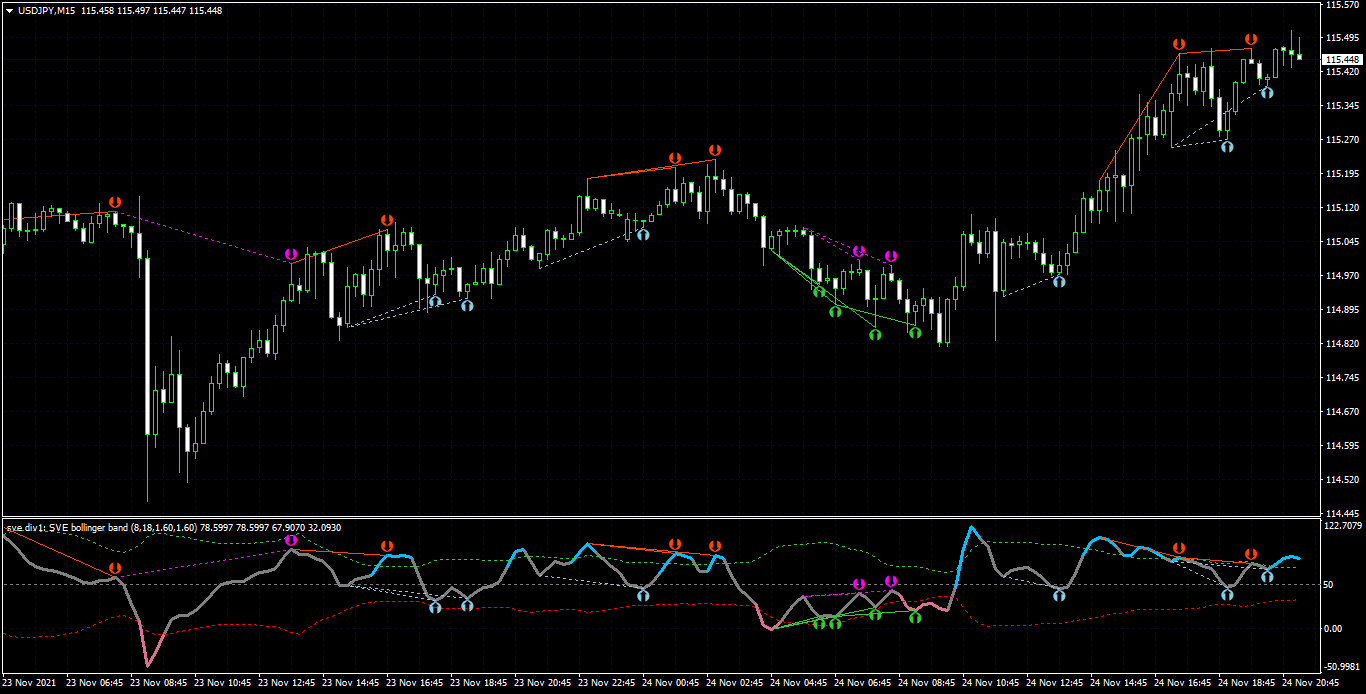Click red arrow in indicator window near 23 Nov 06:45

click(x=115, y=568)
